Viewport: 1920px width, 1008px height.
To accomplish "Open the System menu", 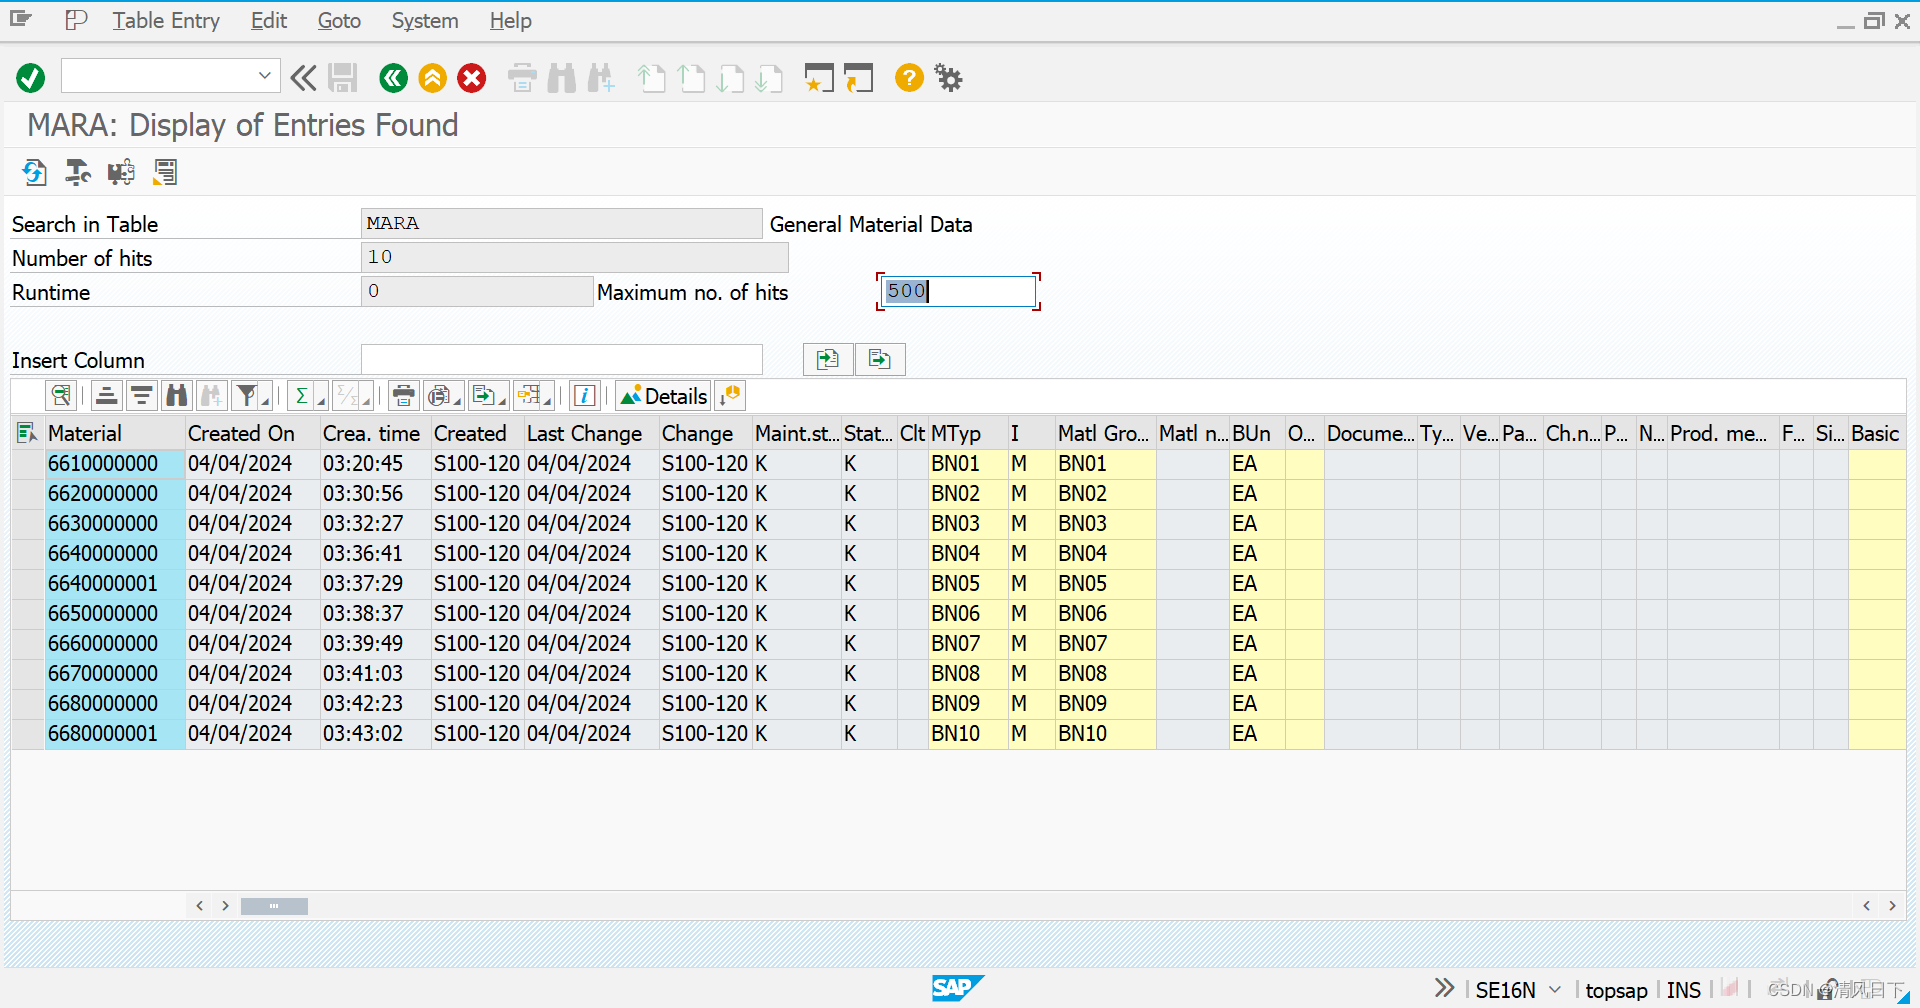I will (425, 20).
